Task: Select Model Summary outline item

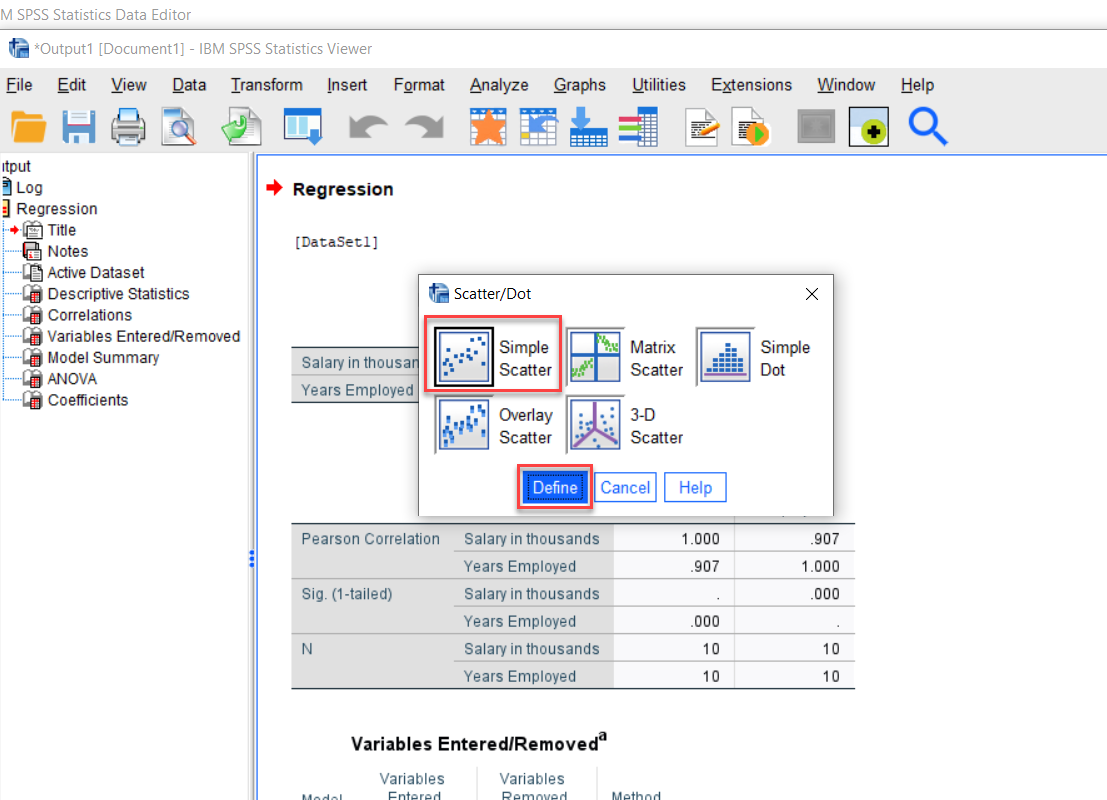Action: point(103,357)
